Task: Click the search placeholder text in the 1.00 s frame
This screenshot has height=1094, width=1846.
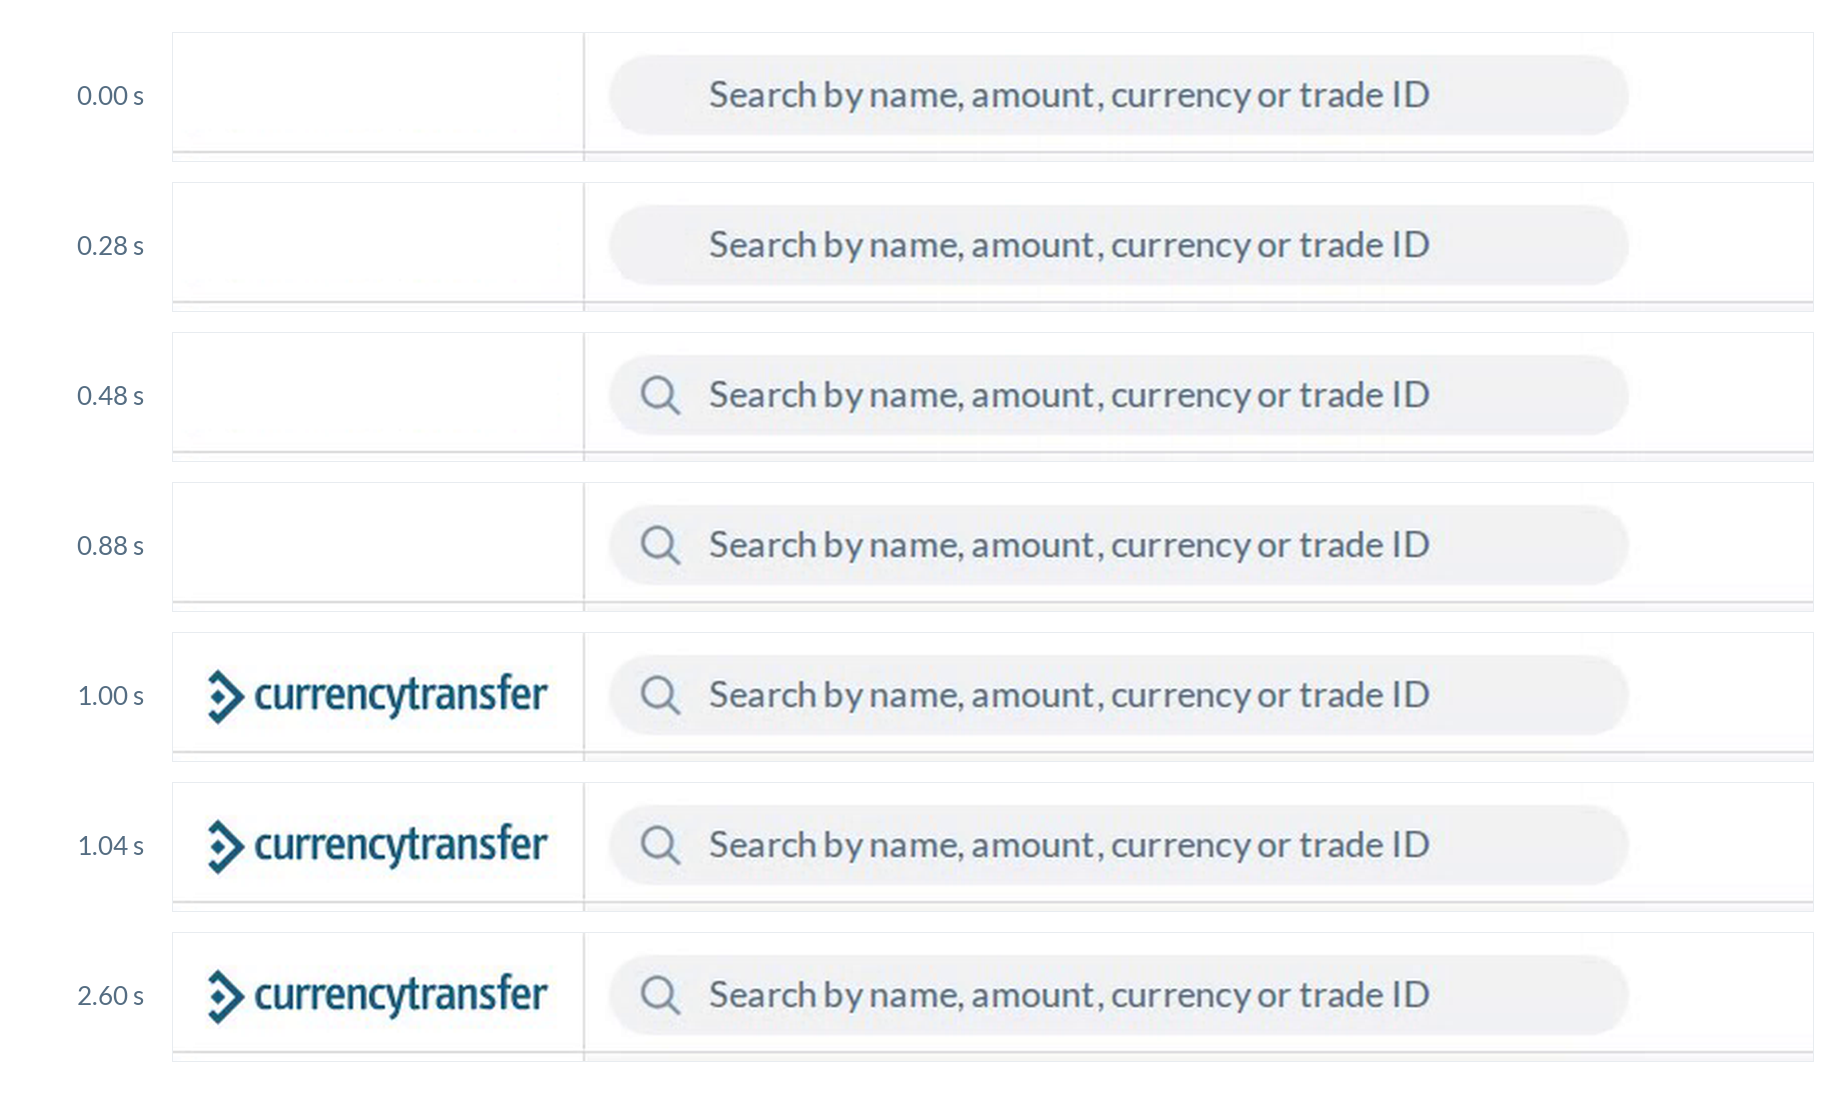Action: [1069, 695]
